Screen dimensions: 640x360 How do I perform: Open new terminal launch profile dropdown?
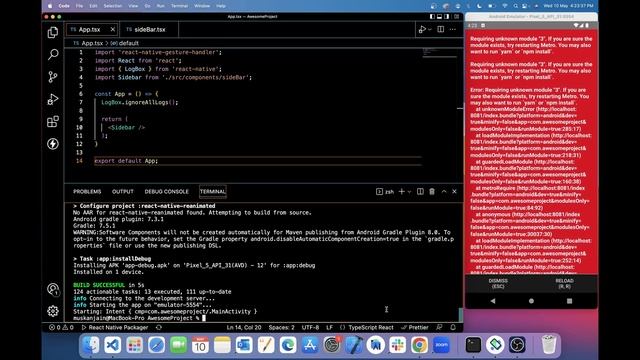point(409,192)
